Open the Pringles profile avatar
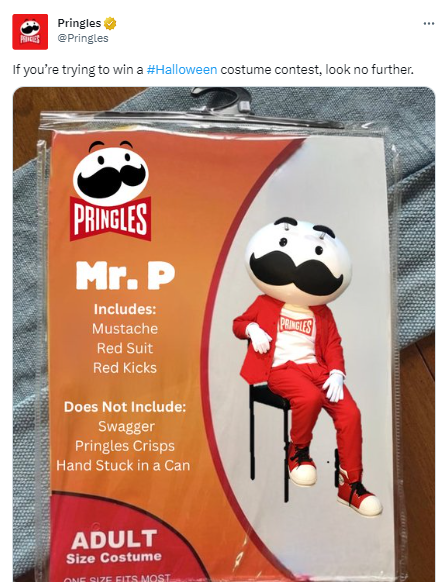The width and height of the screenshot is (446, 582). point(30,32)
